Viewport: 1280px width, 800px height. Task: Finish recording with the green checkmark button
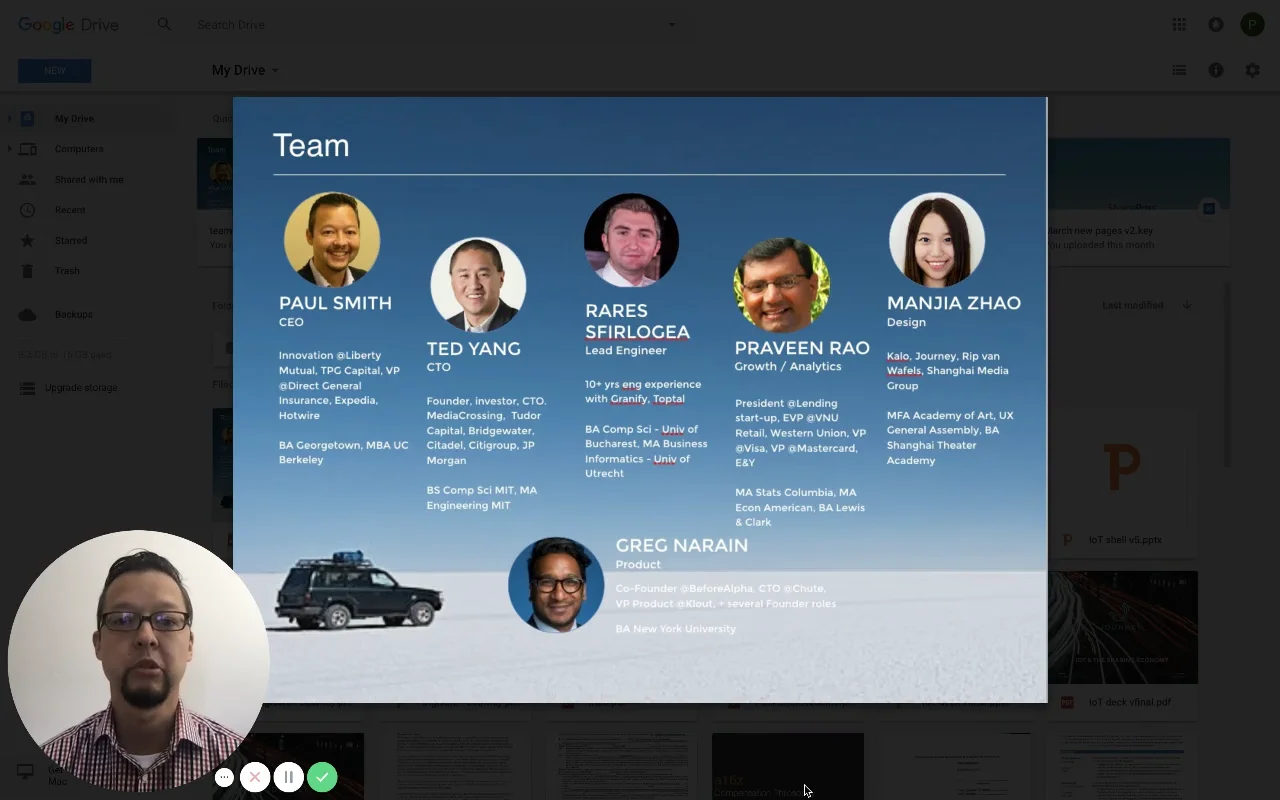click(322, 777)
